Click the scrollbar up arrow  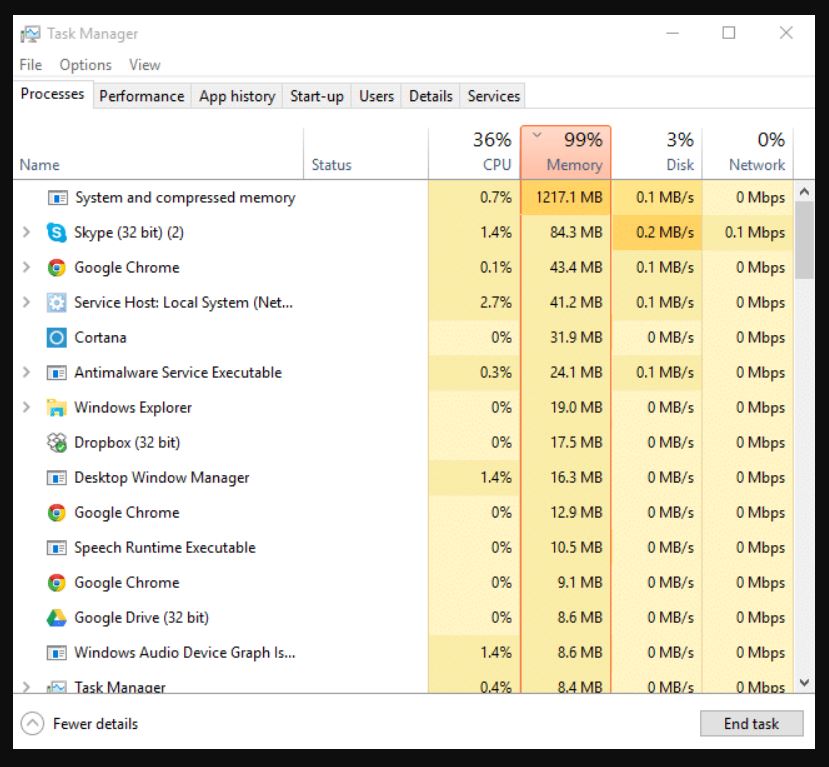click(804, 191)
